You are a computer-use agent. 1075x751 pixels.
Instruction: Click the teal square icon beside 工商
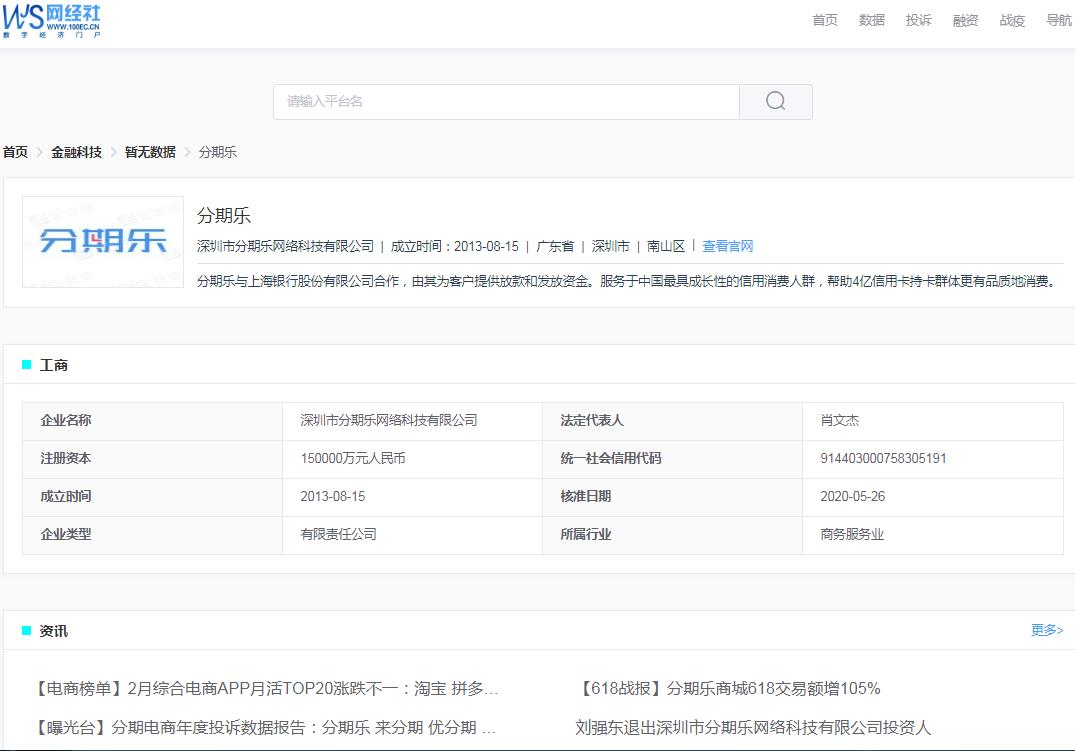(x=25, y=365)
